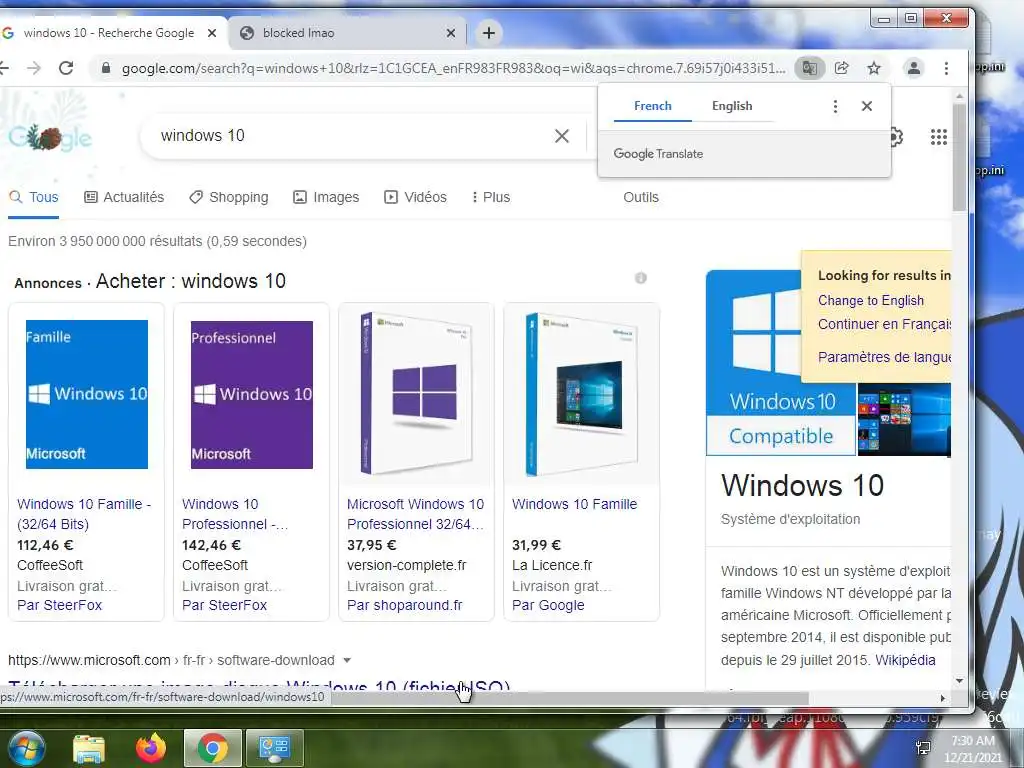Bookmark this page with the star icon
This screenshot has width=1024, height=768.
(874, 68)
